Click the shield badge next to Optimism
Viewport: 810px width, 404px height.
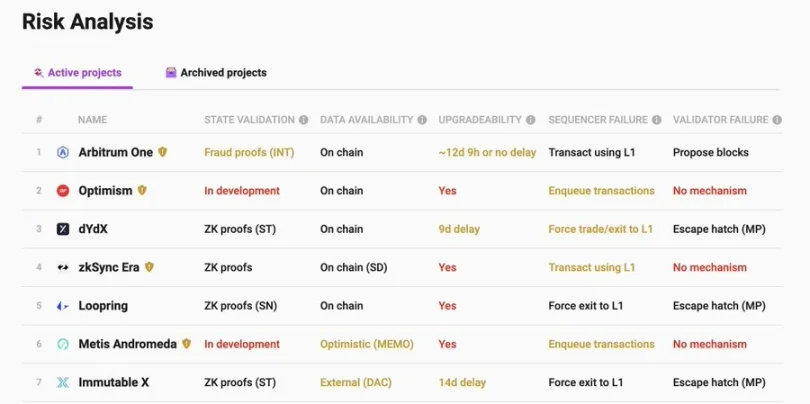142,191
